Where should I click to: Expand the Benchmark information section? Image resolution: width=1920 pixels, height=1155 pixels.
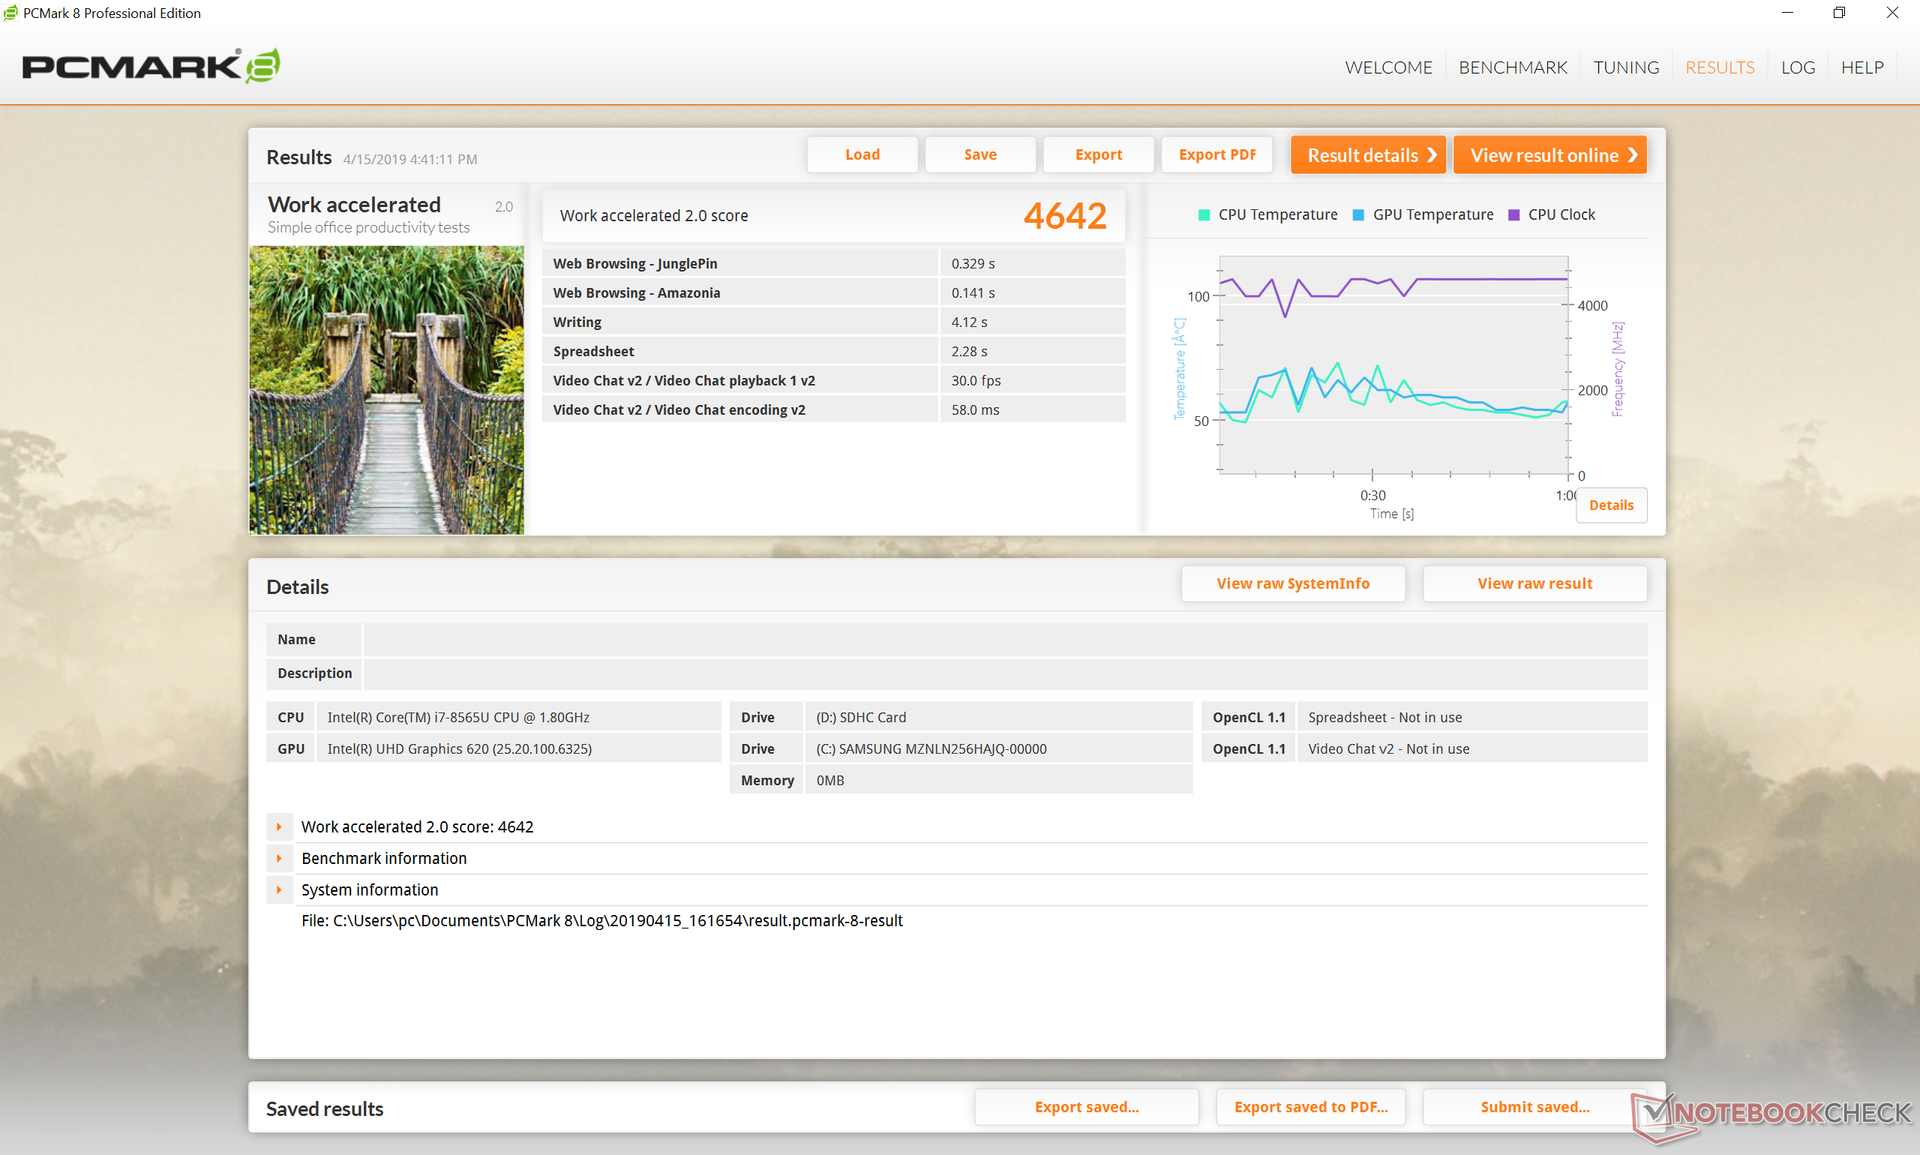tap(279, 858)
